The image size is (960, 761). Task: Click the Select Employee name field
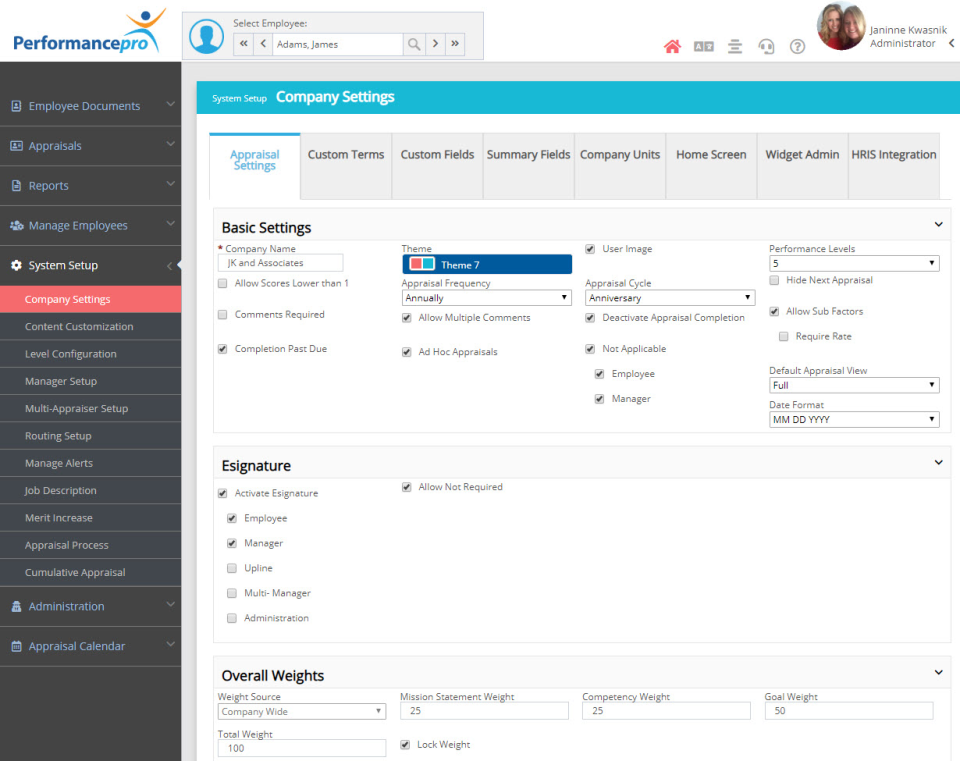337,44
